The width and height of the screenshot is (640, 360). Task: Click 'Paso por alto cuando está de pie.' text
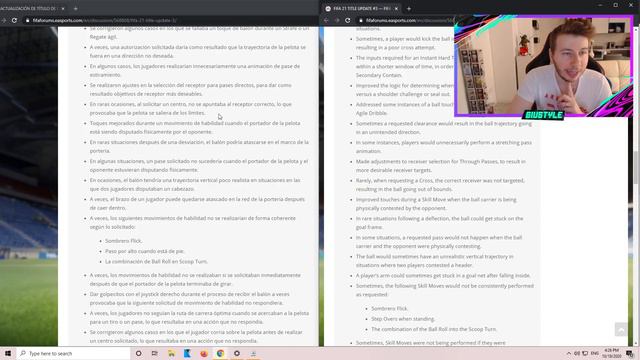point(144,251)
